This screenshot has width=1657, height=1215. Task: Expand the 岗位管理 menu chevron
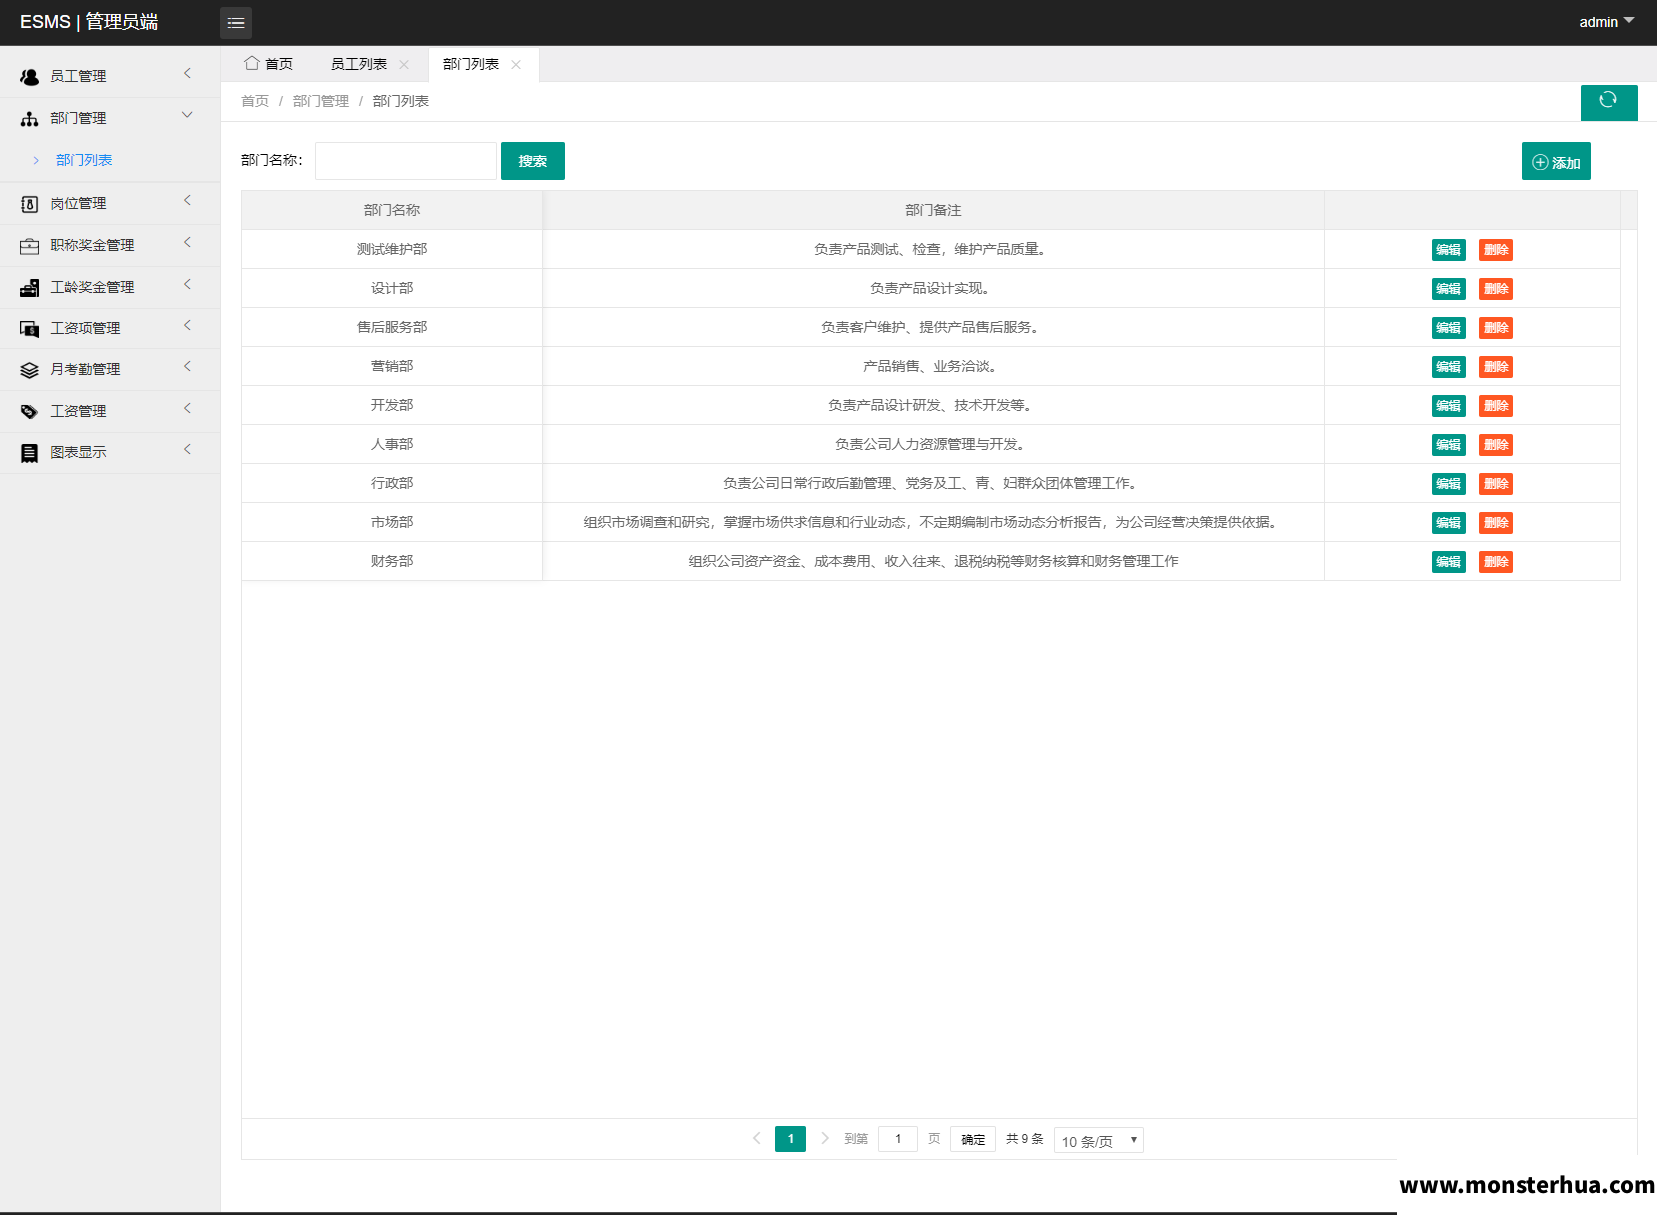pyautogui.click(x=187, y=201)
